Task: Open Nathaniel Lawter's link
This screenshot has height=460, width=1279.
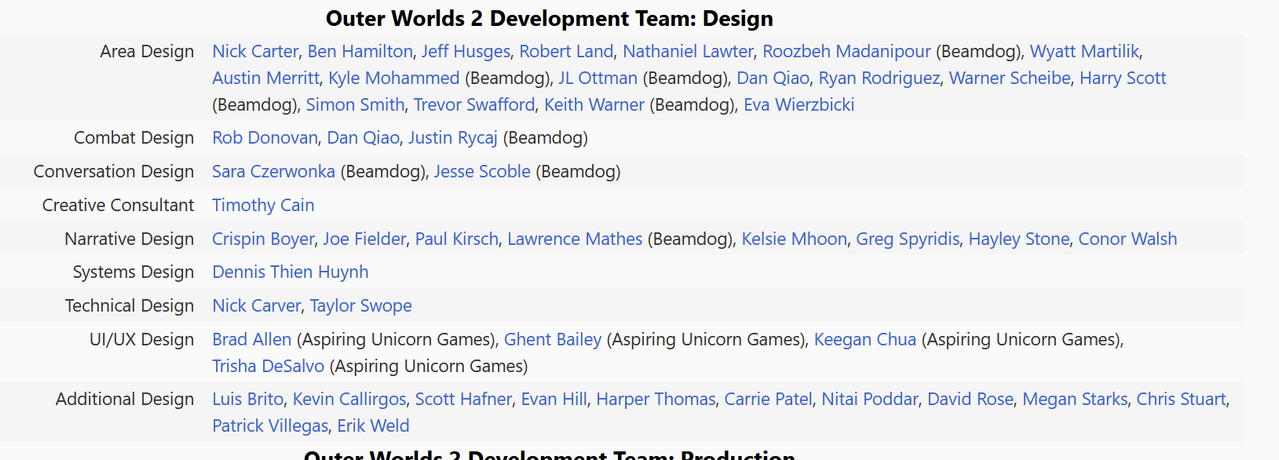Action: (688, 51)
